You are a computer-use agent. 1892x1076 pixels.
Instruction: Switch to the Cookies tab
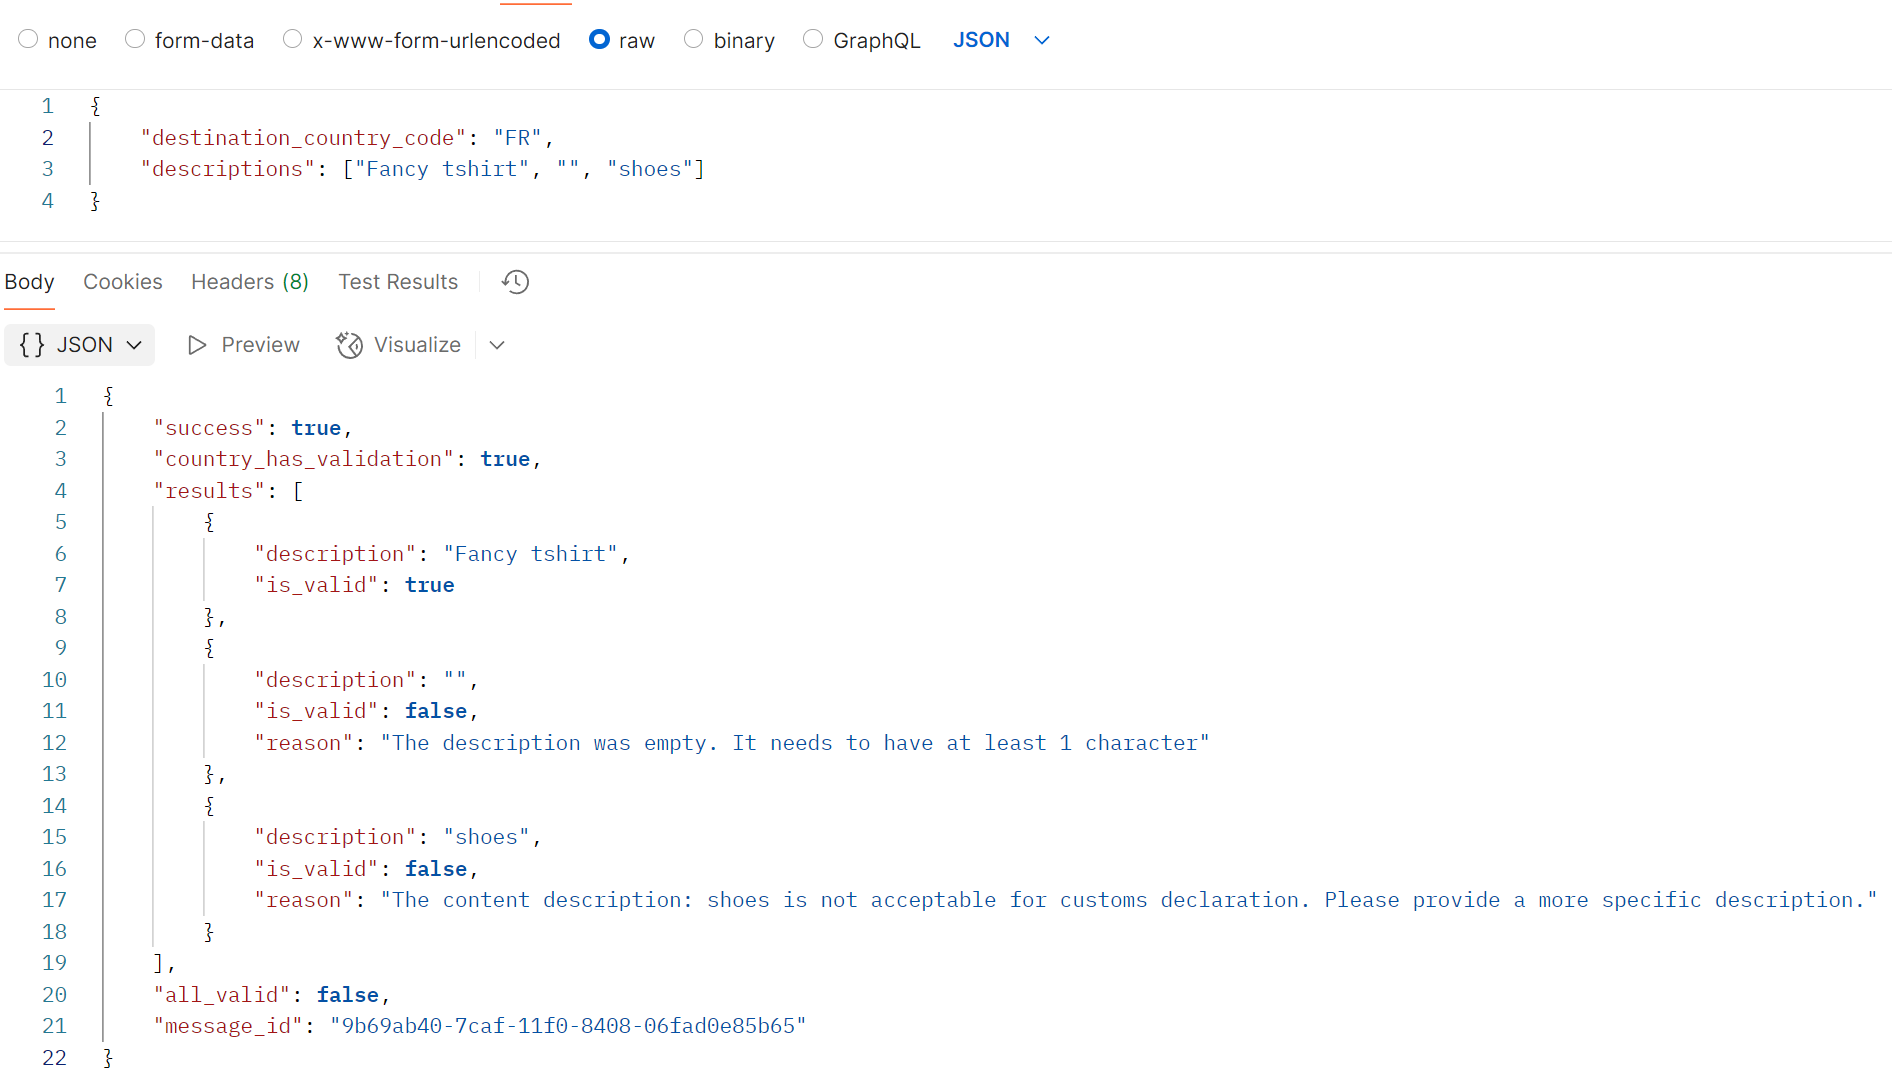[122, 282]
